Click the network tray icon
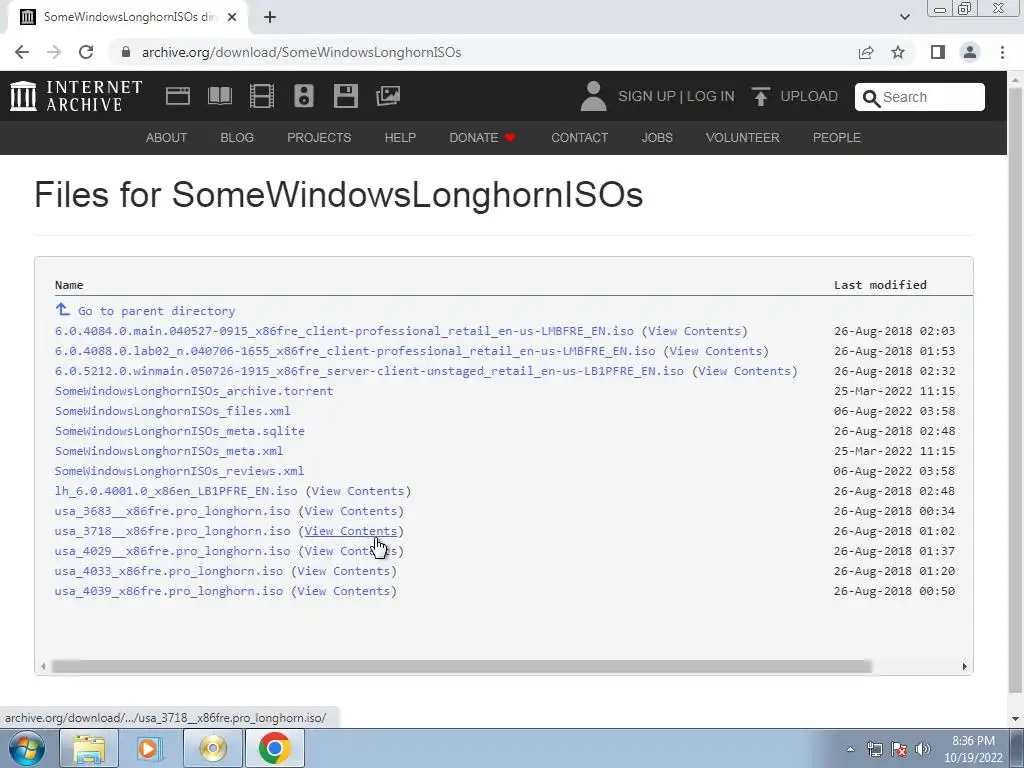This screenshot has width=1024, height=768. point(874,749)
